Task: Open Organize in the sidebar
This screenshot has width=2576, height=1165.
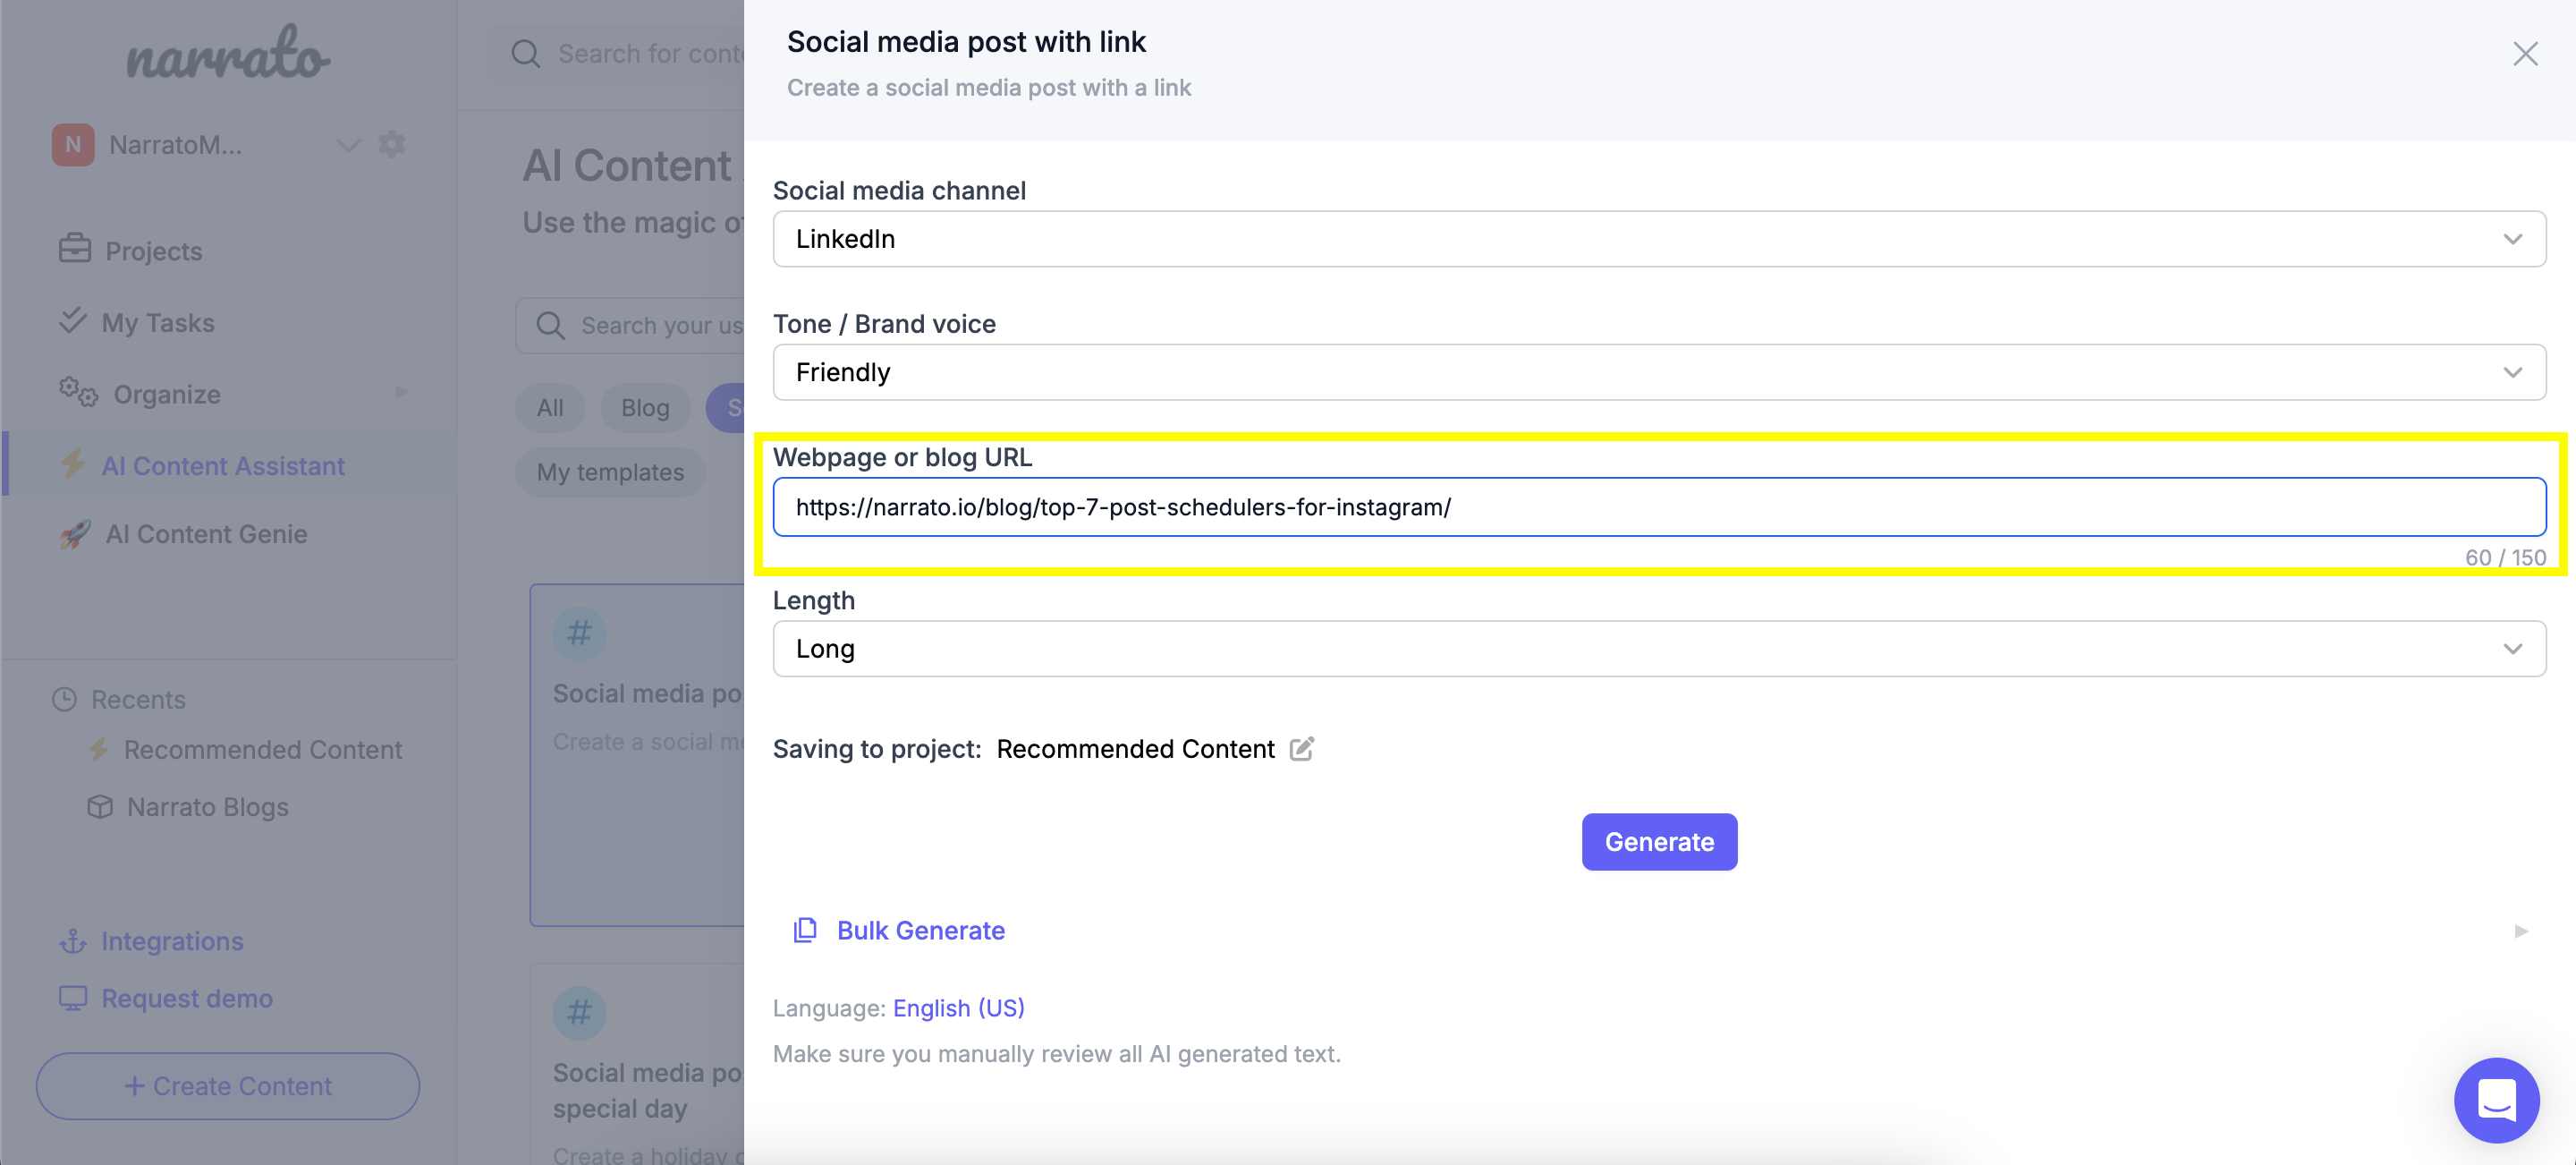Action: coord(167,395)
